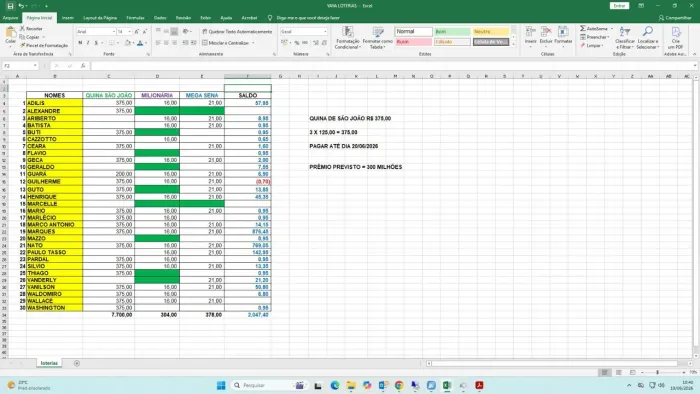Open the Fórmulas tab

click(x=135, y=18)
